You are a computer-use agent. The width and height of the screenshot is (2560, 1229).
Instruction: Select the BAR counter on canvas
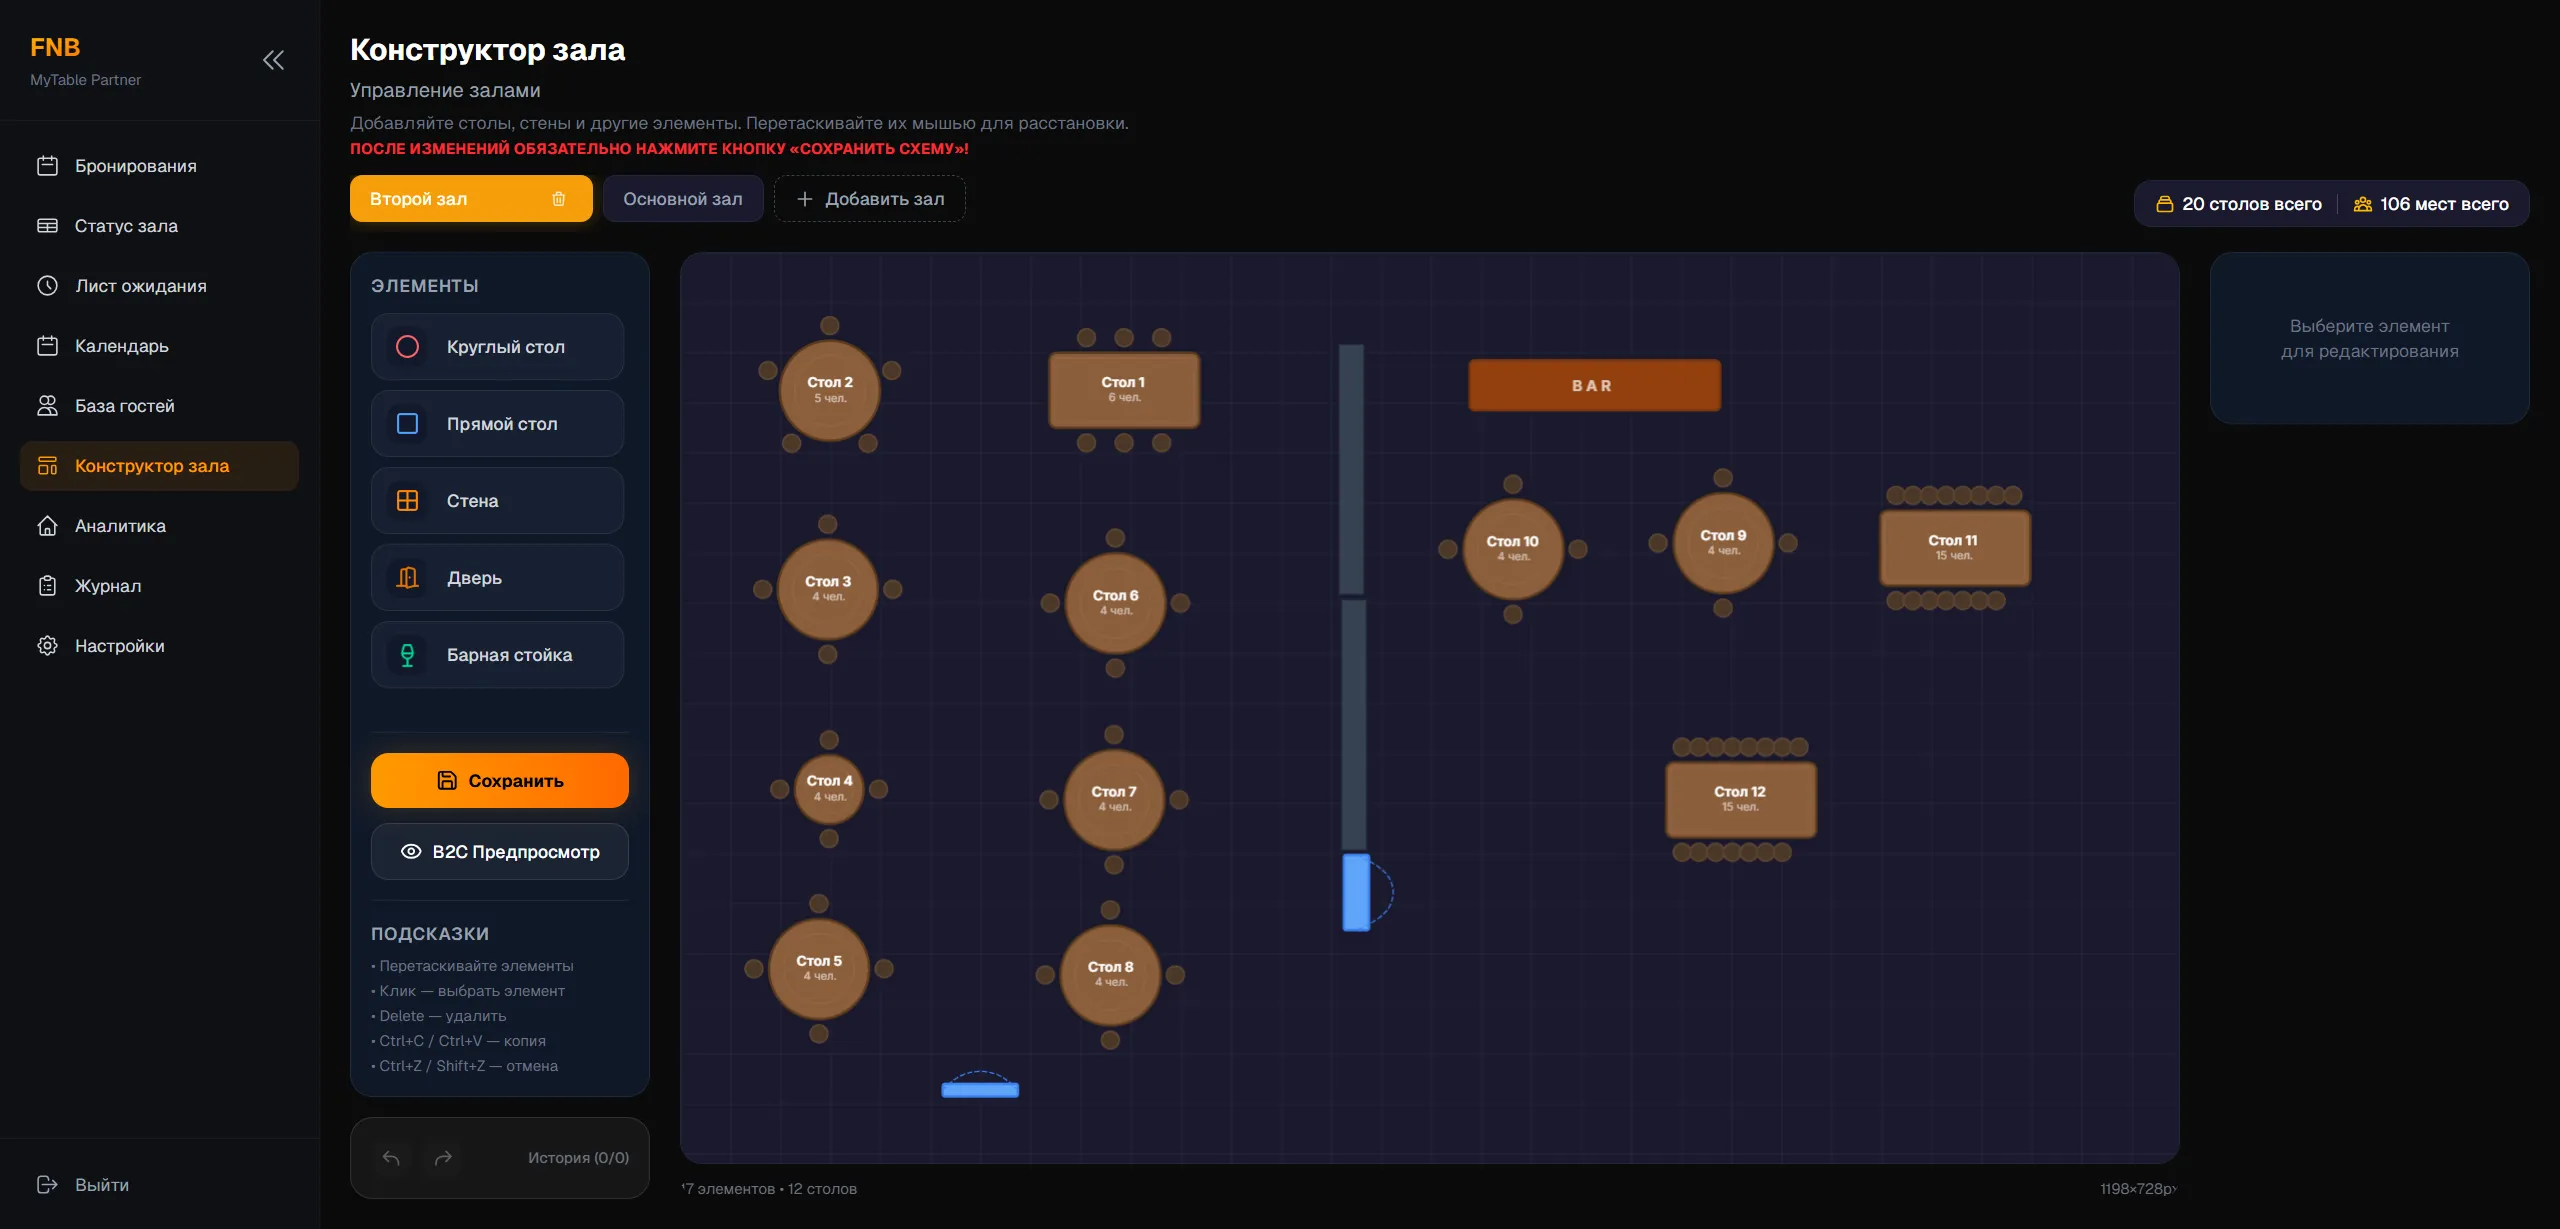[1593, 386]
